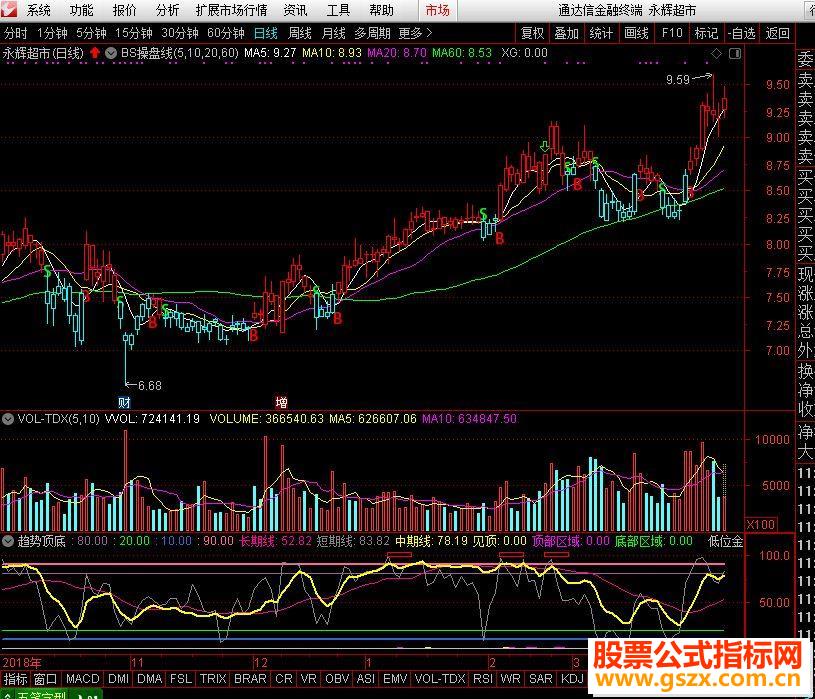The image size is (815, 699).
Task: Click the 标记 mark button
Action: (x=706, y=33)
